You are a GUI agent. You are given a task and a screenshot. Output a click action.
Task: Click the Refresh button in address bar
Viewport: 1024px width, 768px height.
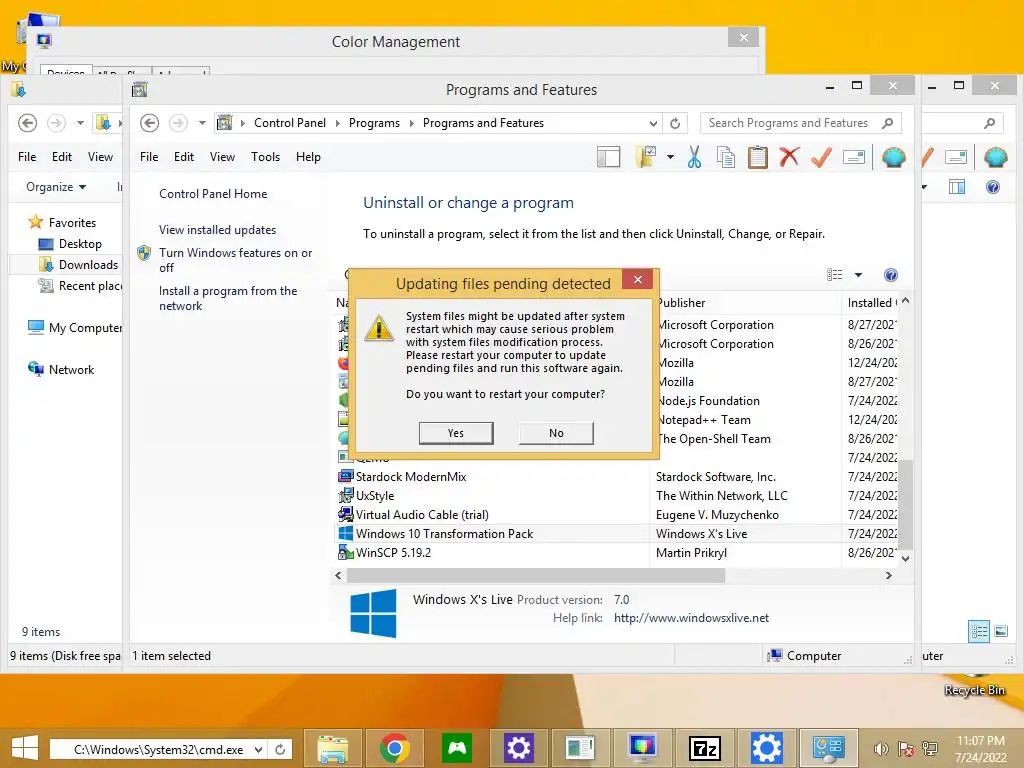click(x=675, y=123)
